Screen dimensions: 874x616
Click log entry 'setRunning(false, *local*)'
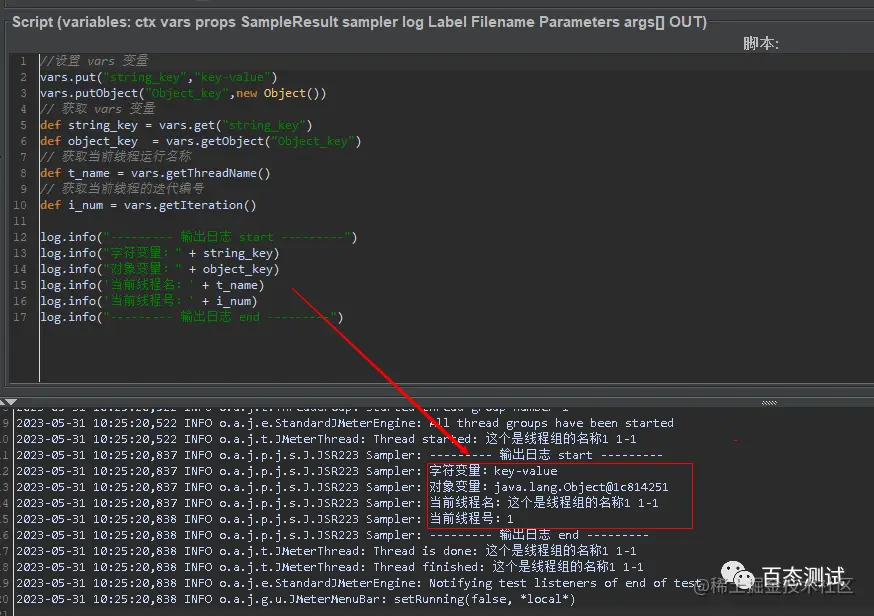click(x=295, y=599)
